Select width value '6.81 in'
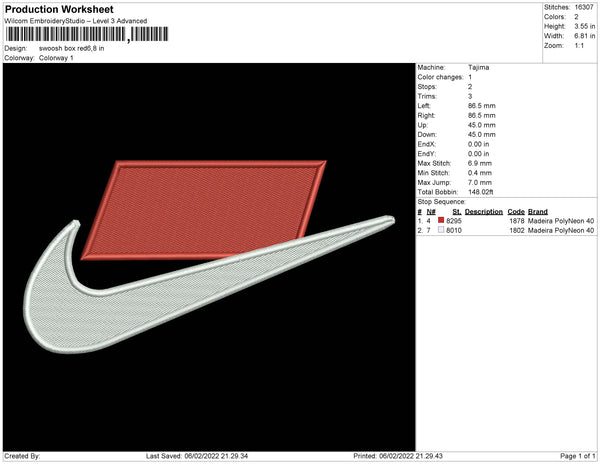This screenshot has height=464, width=600. click(x=585, y=36)
